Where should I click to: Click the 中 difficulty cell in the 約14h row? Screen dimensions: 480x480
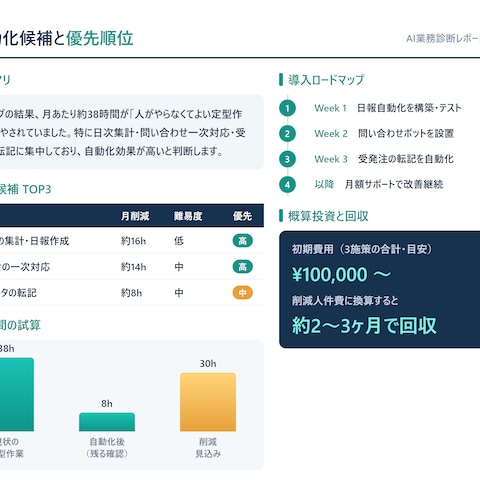coord(179,267)
